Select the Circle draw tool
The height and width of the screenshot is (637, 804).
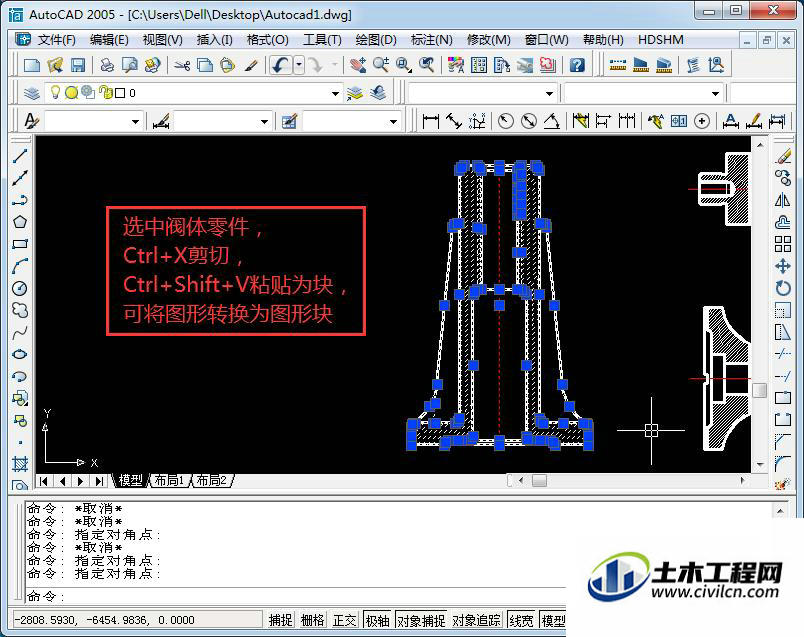(20, 288)
